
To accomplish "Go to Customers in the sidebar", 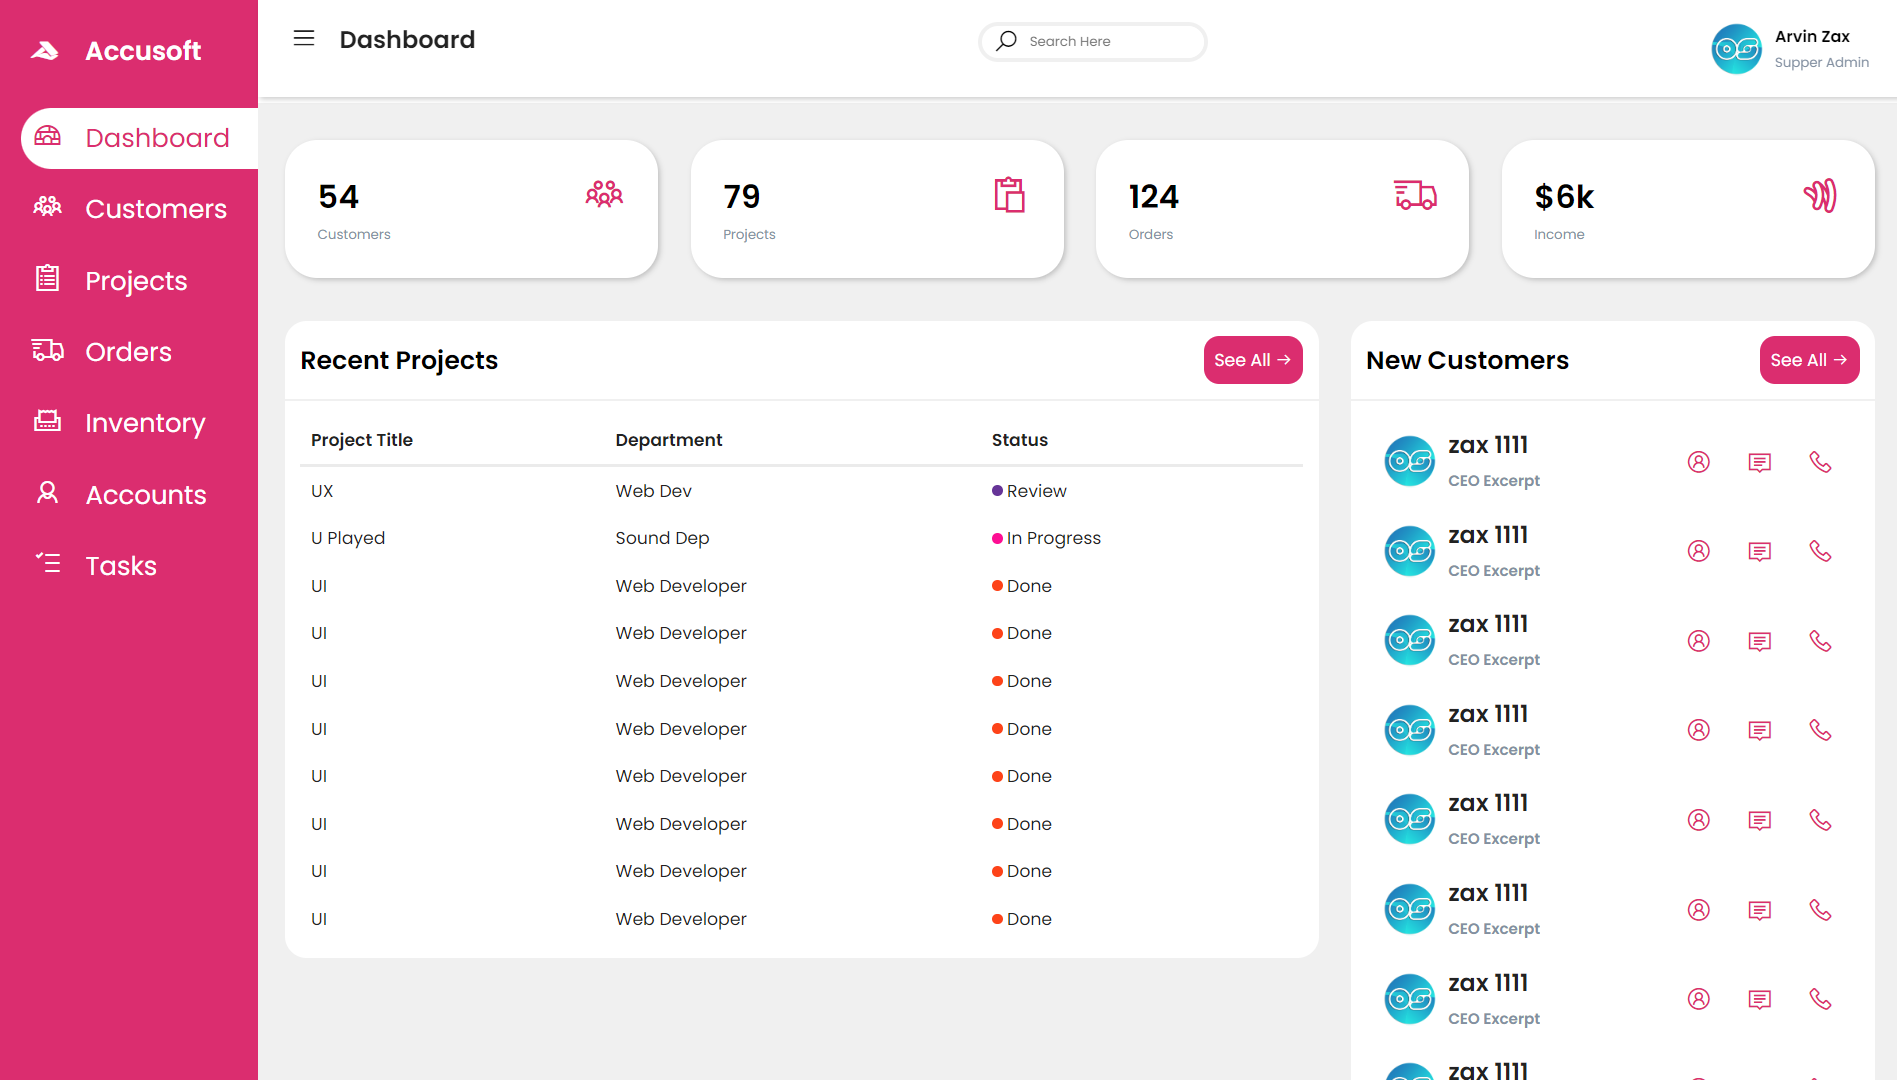I will click(155, 209).
